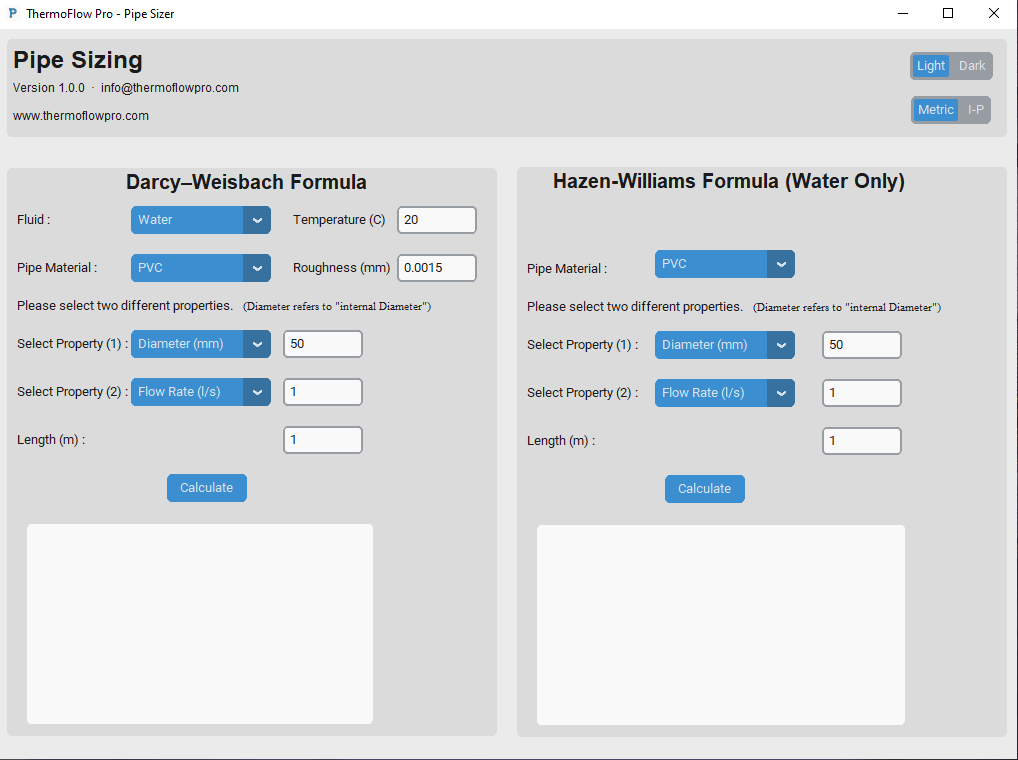Screen dimensions: 1018x760
Task: Open Darcy–Weisbach Select Property (2) Flow Rate dropdown
Action: (200, 392)
